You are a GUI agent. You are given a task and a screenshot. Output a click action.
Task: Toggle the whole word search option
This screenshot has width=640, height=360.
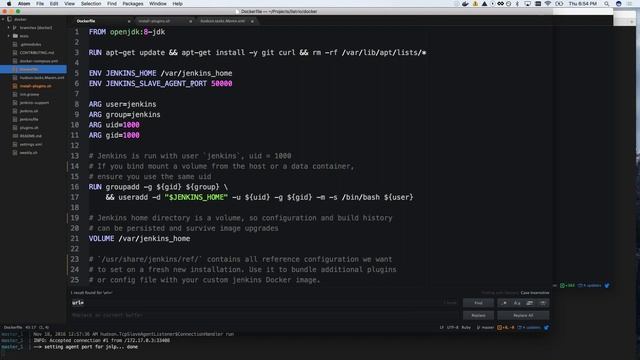click(x=543, y=303)
